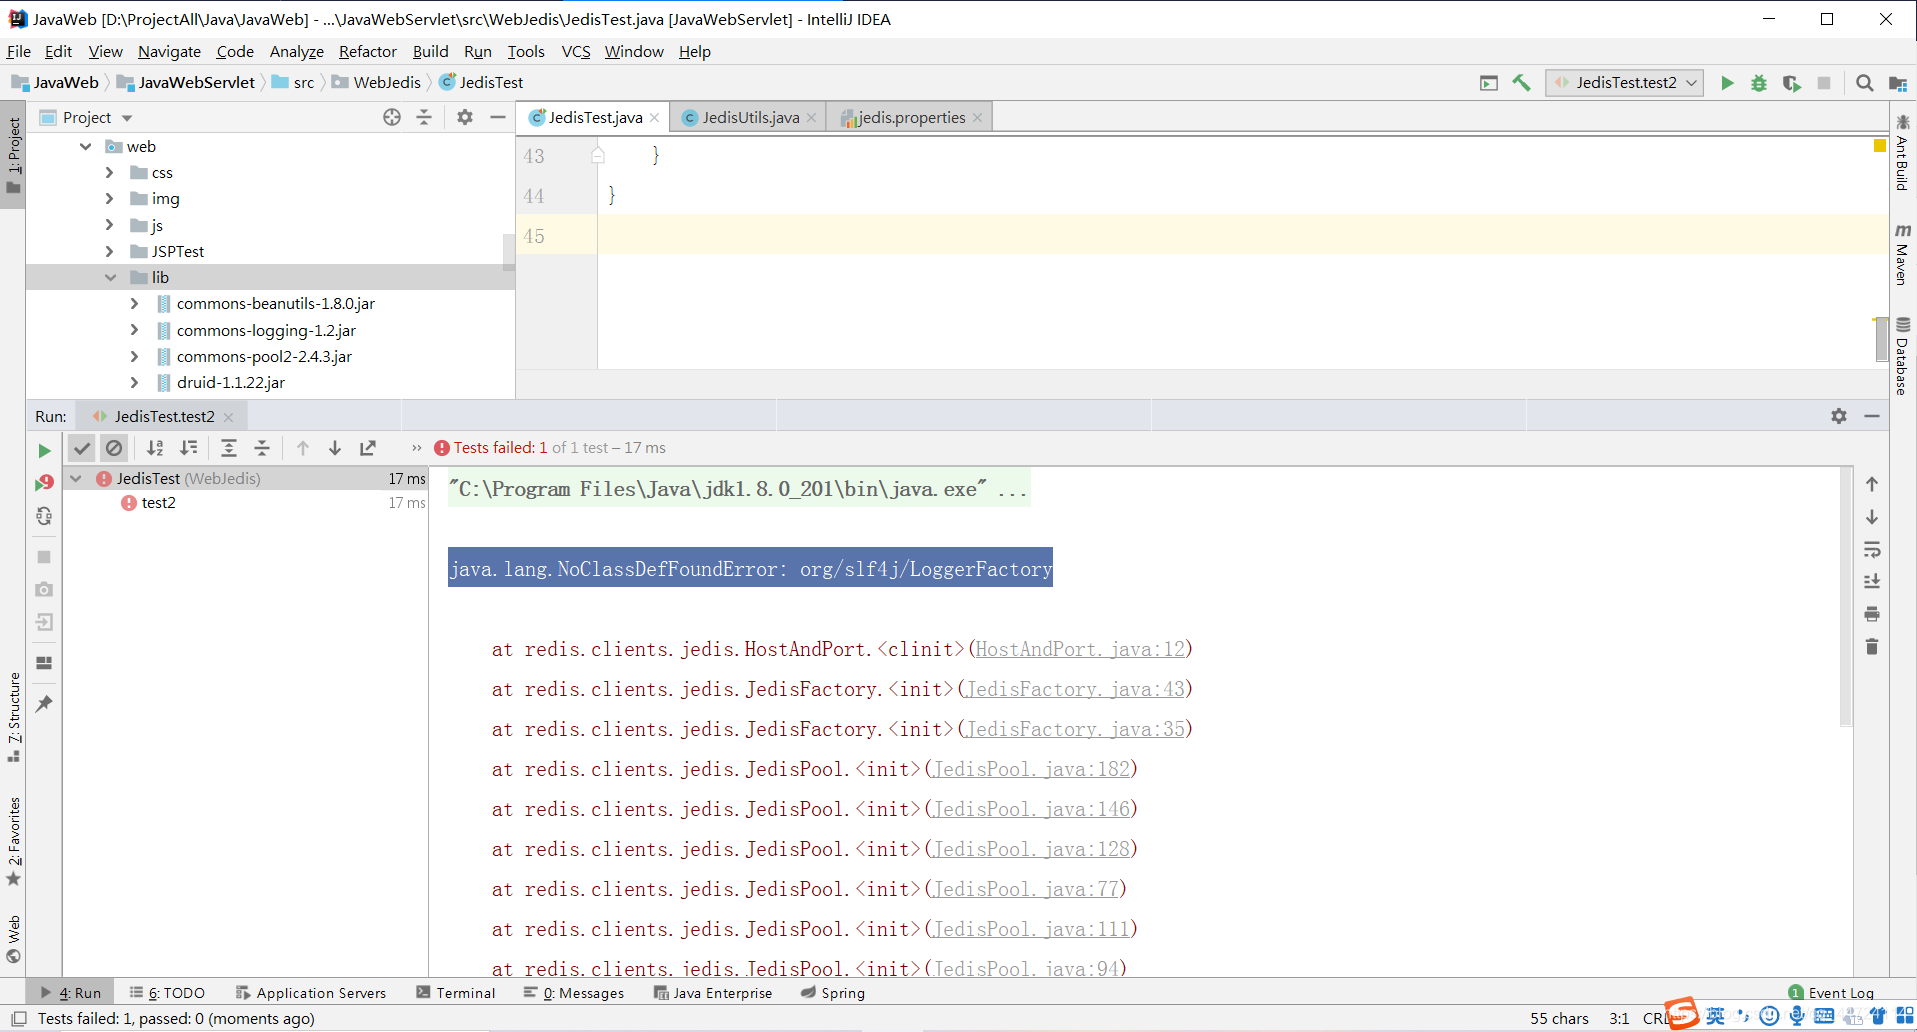Expand druid-1.1.22.jar
Image resolution: width=1917 pixels, height=1032 pixels.
pyautogui.click(x=134, y=382)
